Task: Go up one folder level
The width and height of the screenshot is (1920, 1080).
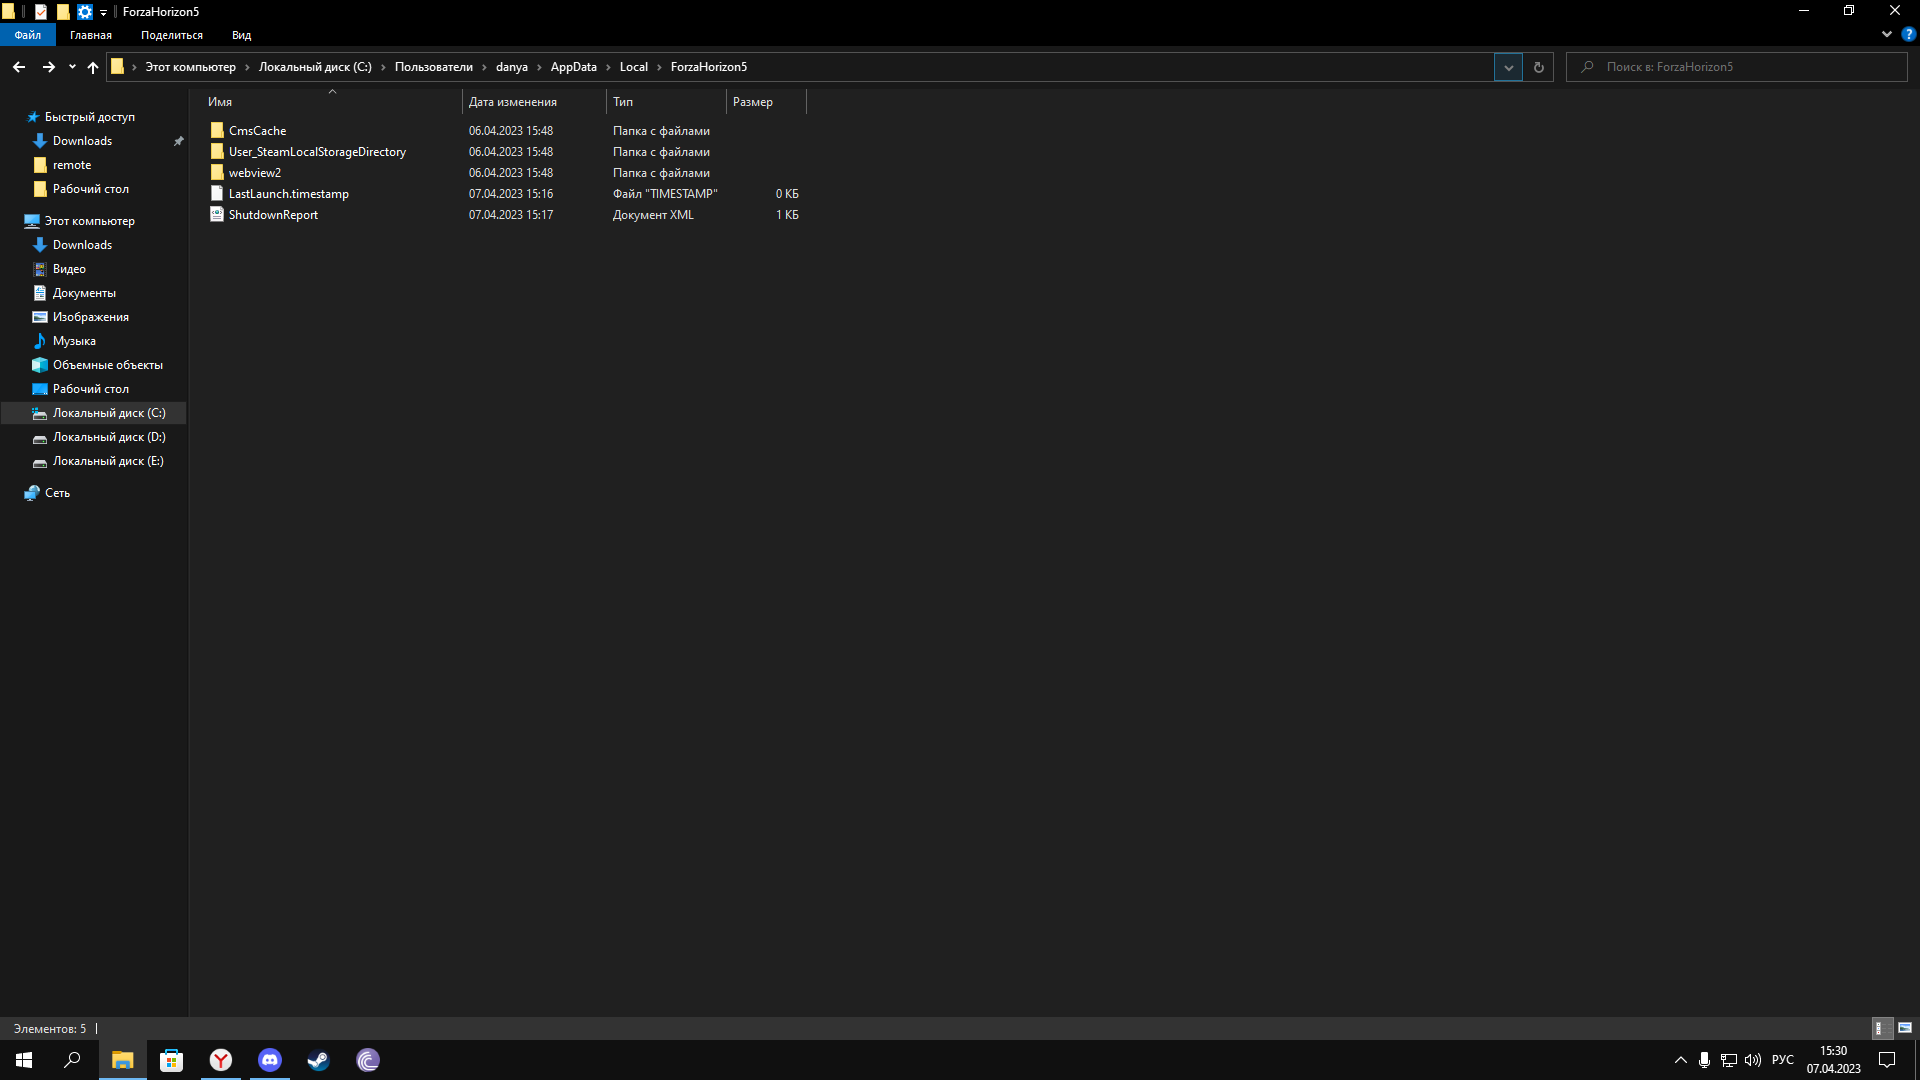Action: coord(93,67)
